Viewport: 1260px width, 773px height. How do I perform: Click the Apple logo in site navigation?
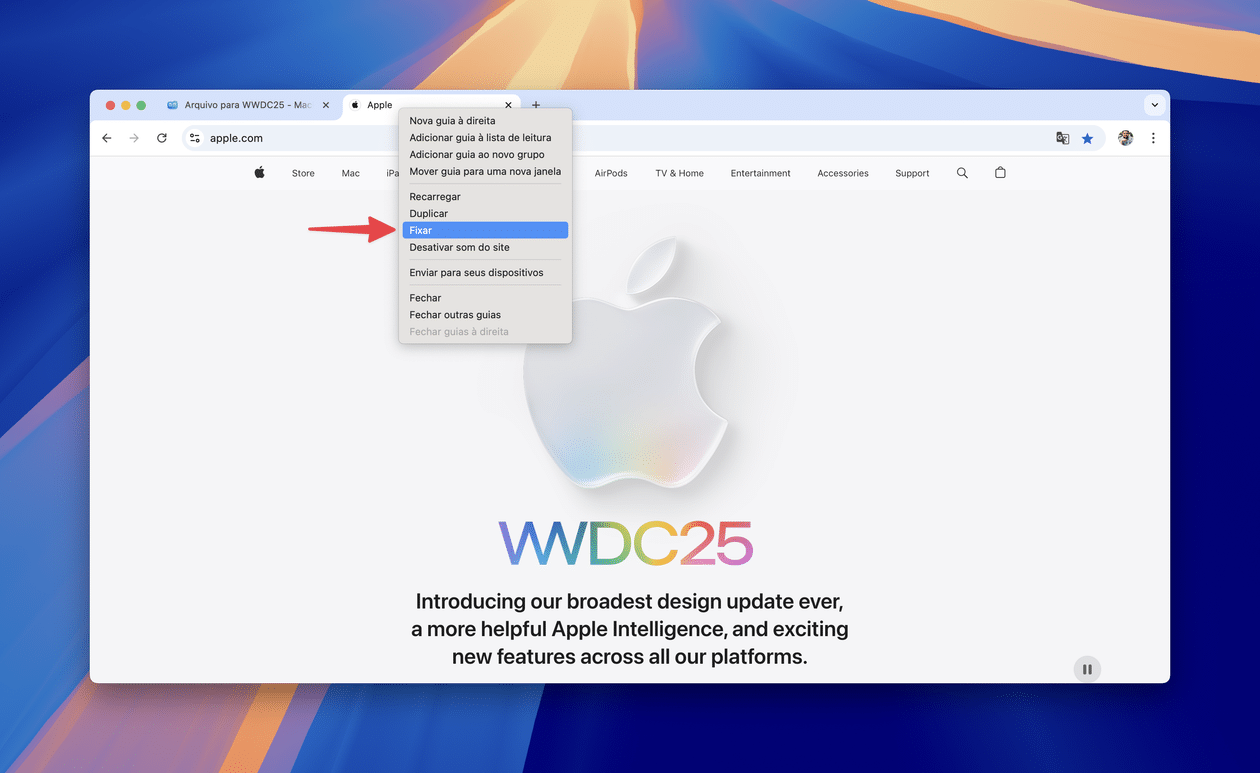tap(260, 173)
